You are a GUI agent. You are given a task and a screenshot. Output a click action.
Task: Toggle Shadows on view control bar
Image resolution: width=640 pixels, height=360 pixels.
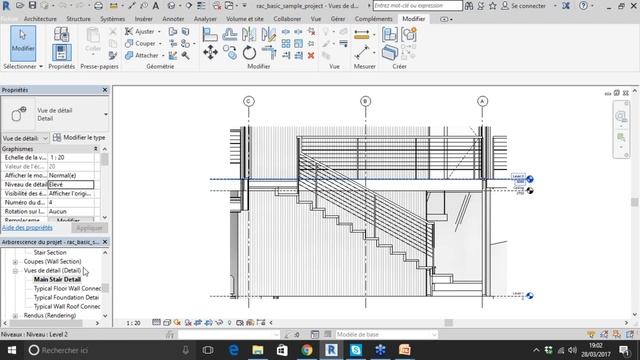(188, 322)
